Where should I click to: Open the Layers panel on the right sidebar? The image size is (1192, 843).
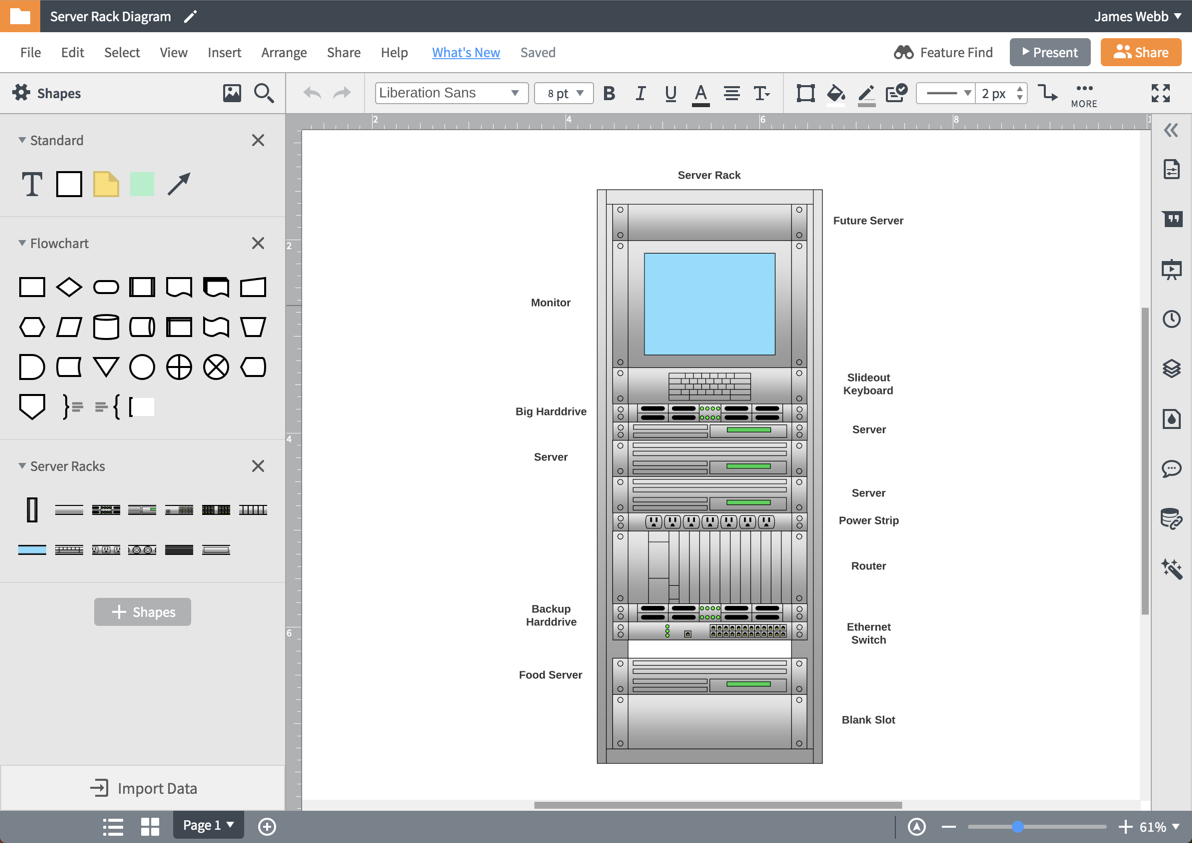pos(1171,368)
